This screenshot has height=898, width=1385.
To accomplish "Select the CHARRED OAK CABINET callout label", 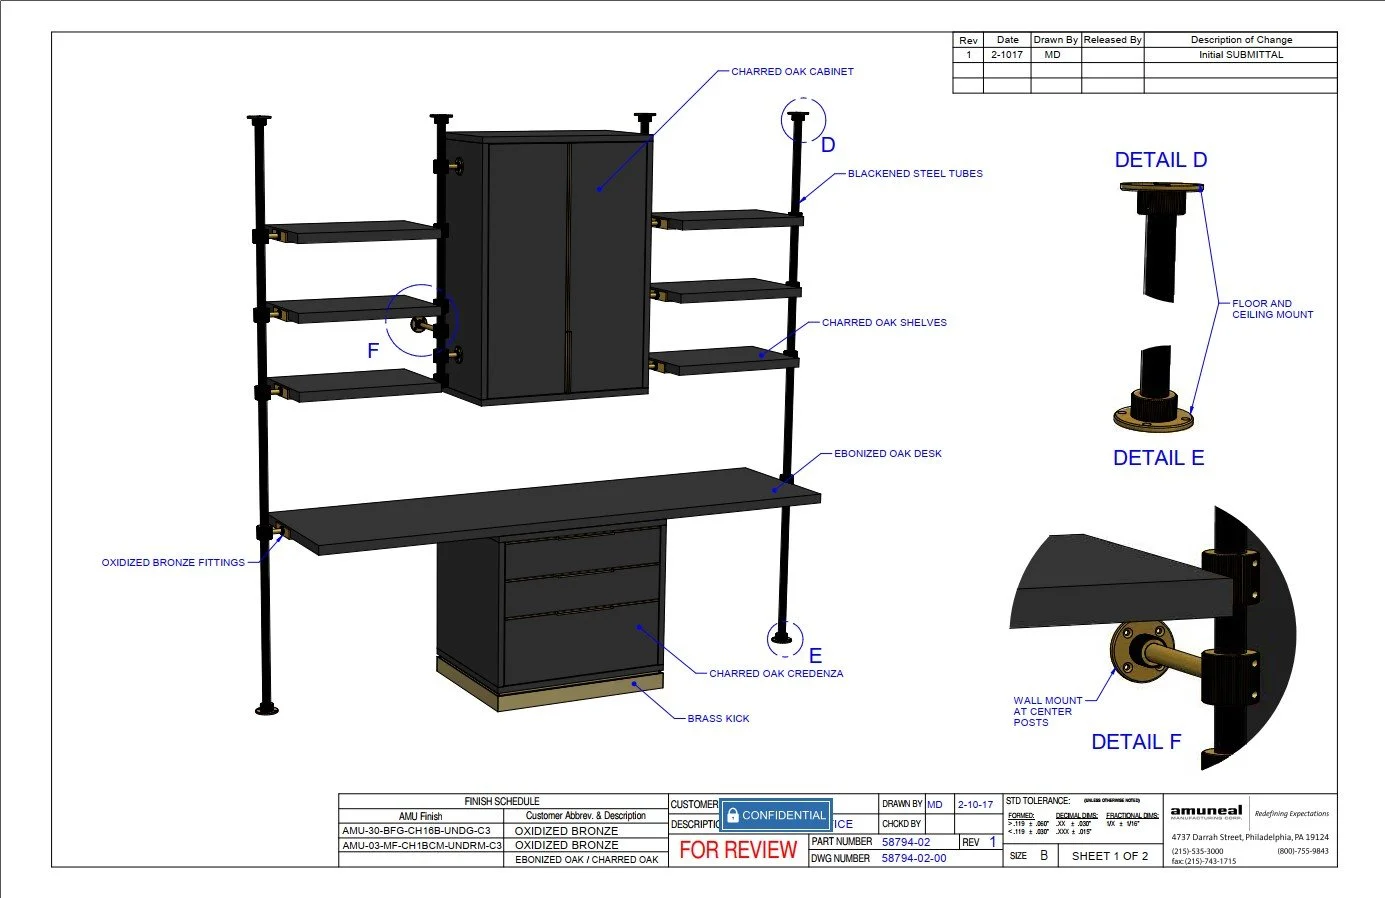I will tap(792, 72).
